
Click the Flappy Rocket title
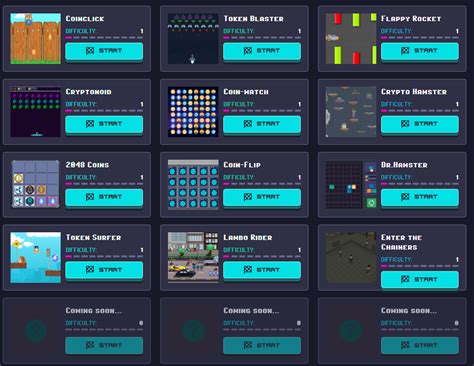pyautogui.click(x=411, y=19)
